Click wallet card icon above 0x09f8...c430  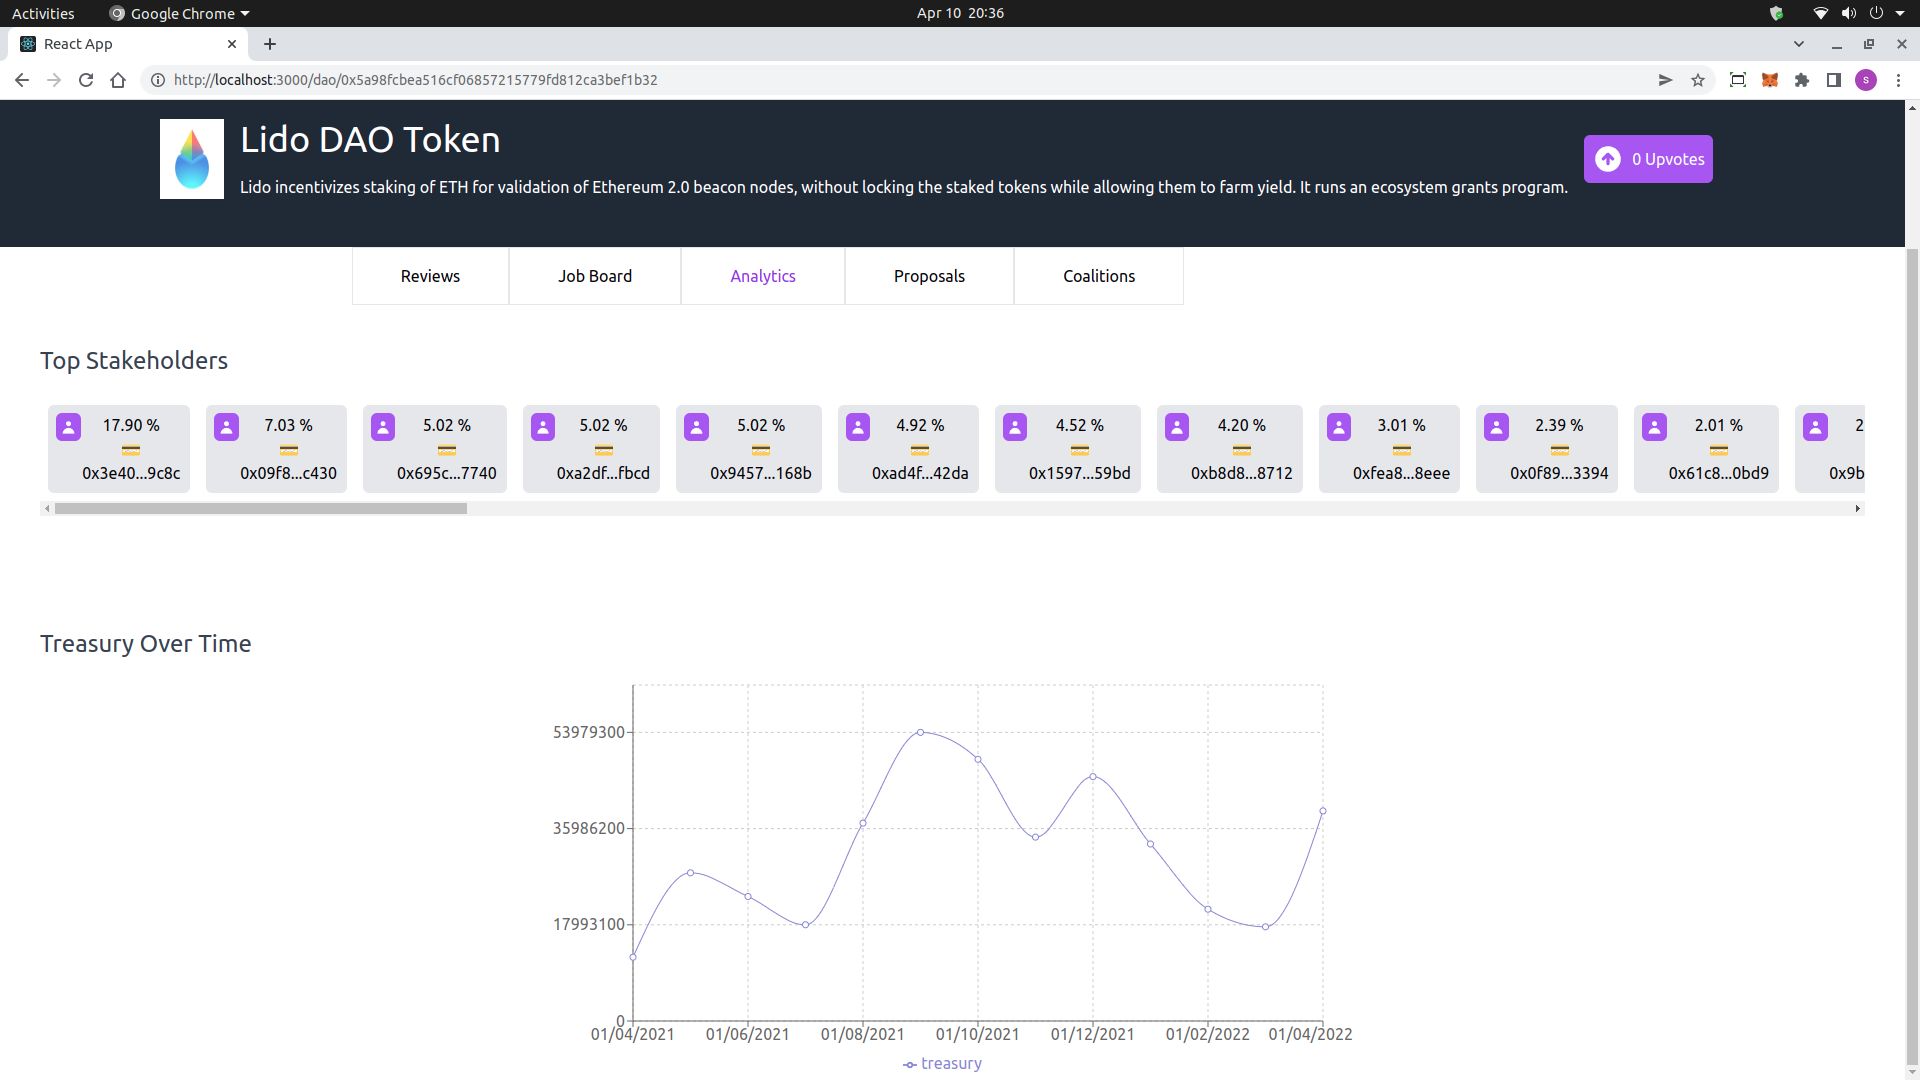click(x=288, y=450)
